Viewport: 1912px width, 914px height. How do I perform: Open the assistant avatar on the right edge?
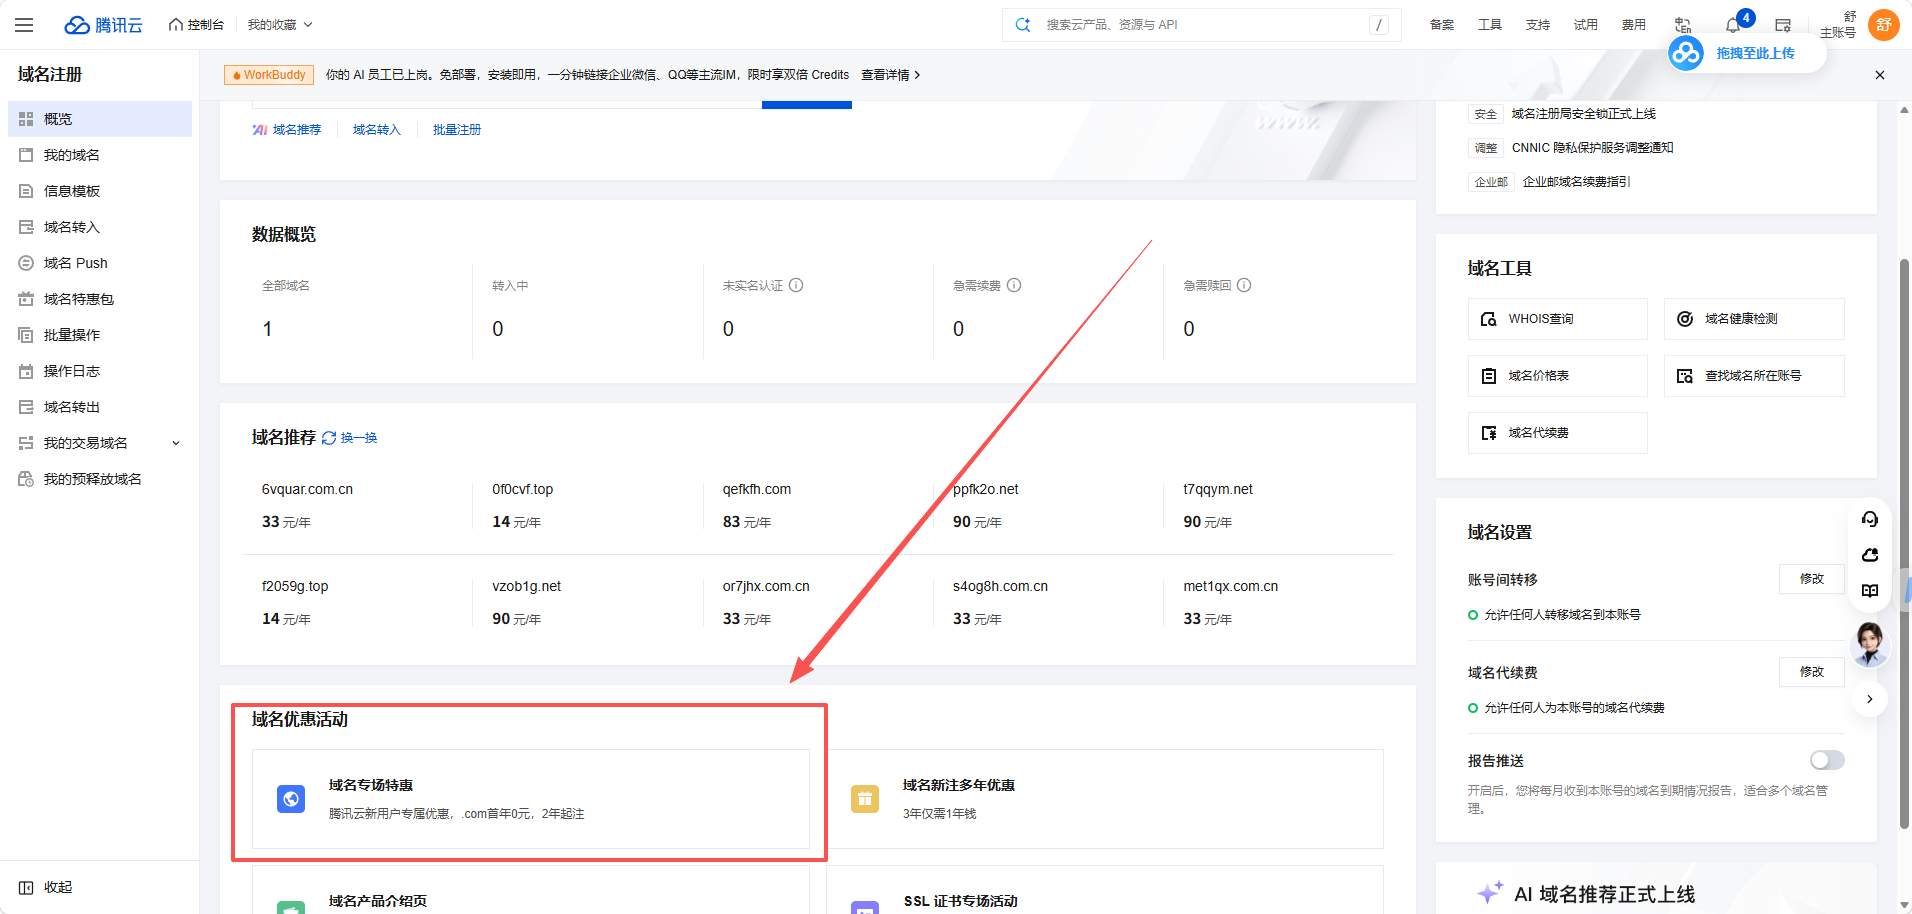1870,643
